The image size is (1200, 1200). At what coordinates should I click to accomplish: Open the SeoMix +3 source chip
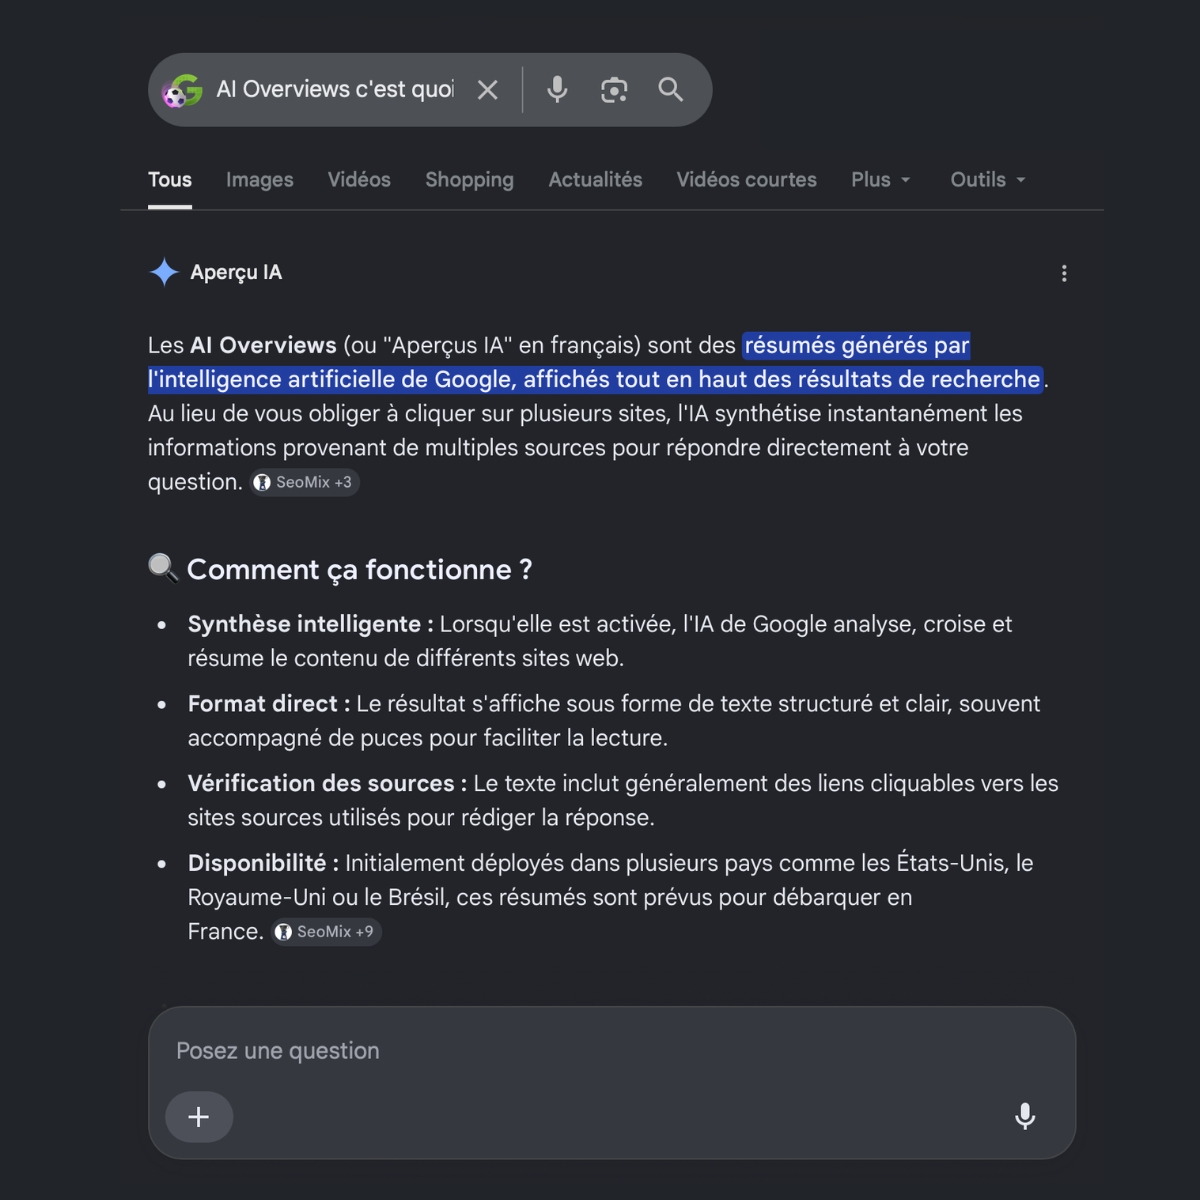pyautogui.click(x=305, y=482)
